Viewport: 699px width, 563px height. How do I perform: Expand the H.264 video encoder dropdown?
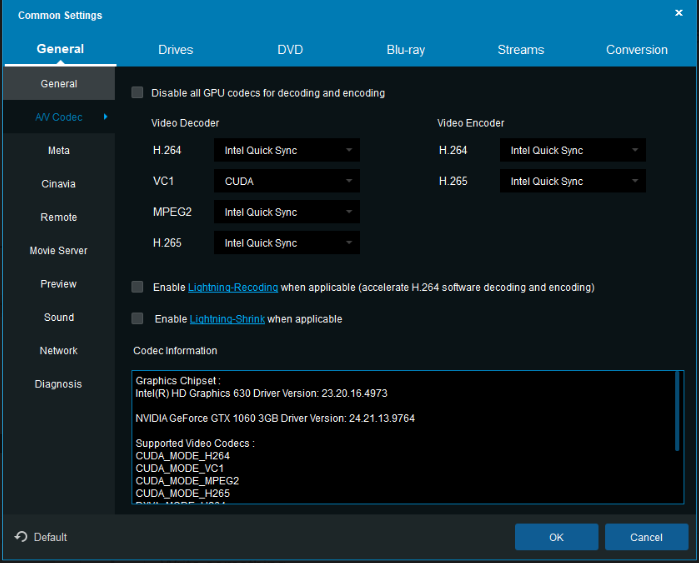572,151
